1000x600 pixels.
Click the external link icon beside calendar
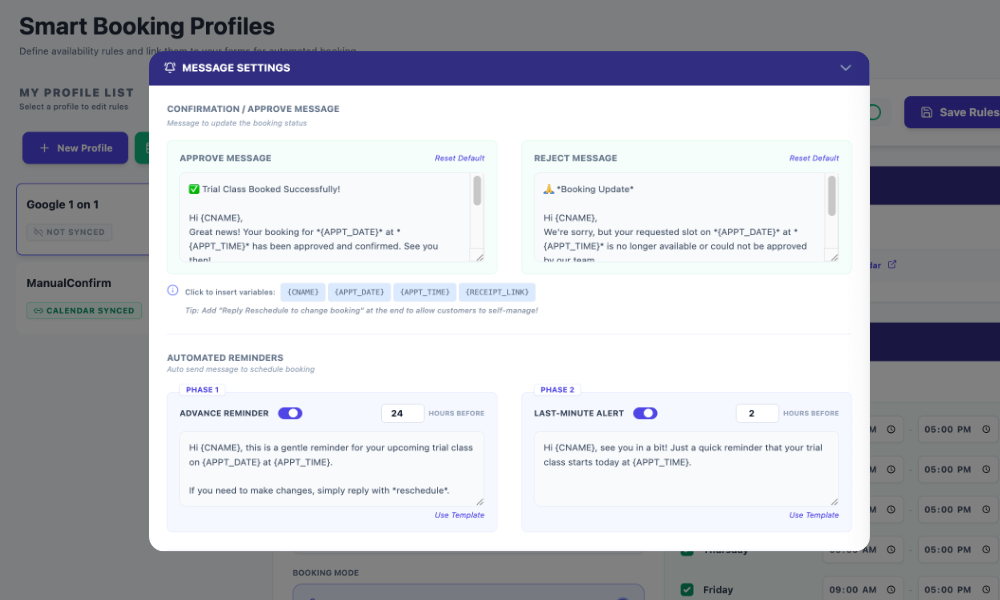point(892,264)
